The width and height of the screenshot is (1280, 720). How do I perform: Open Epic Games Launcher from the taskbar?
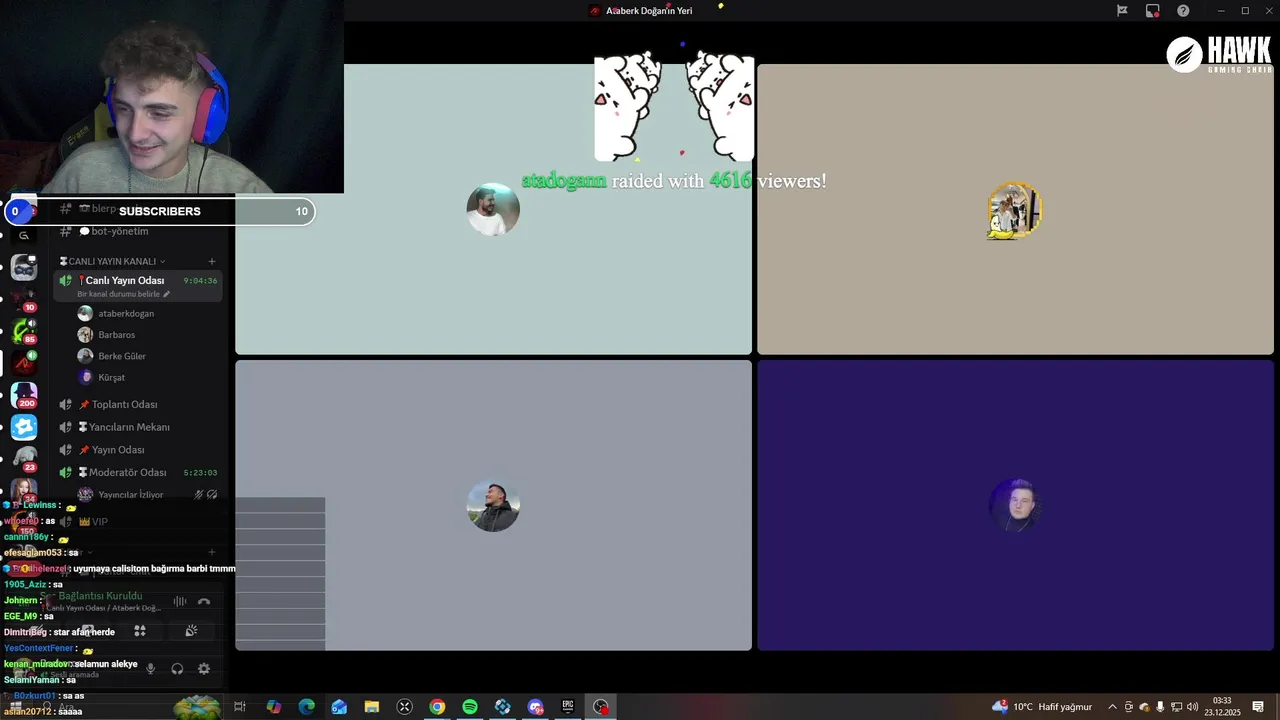pos(568,707)
